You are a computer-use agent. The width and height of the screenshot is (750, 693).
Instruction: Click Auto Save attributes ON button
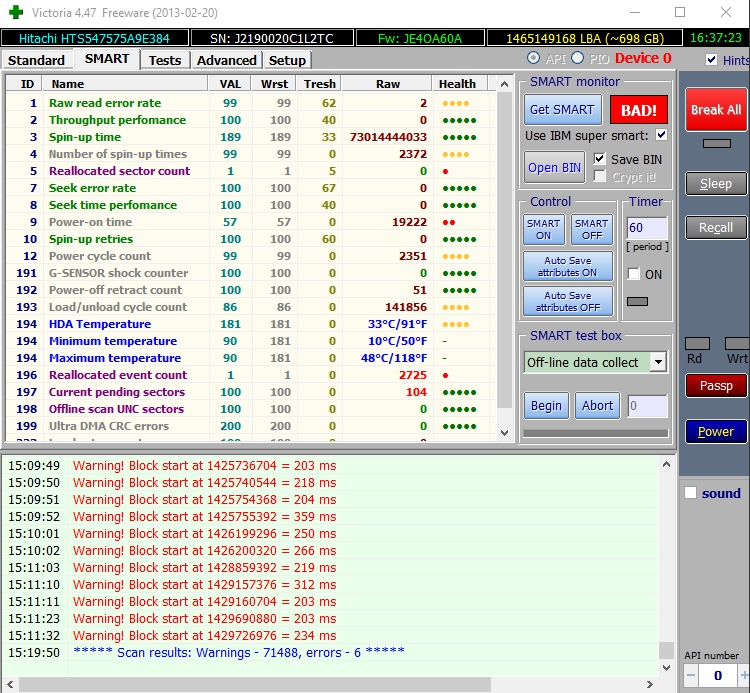click(x=568, y=266)
